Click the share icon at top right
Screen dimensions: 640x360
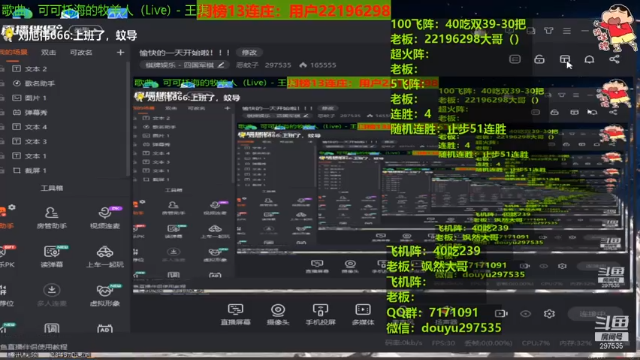(614, 60)
